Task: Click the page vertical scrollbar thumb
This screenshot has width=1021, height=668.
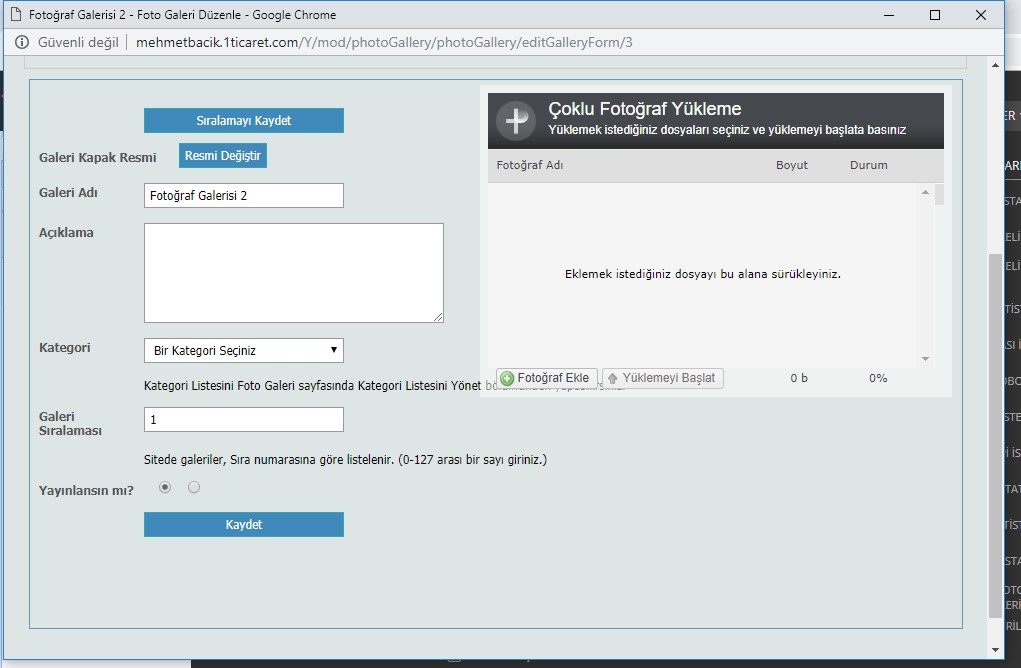Action: click(x=995, y=435)
